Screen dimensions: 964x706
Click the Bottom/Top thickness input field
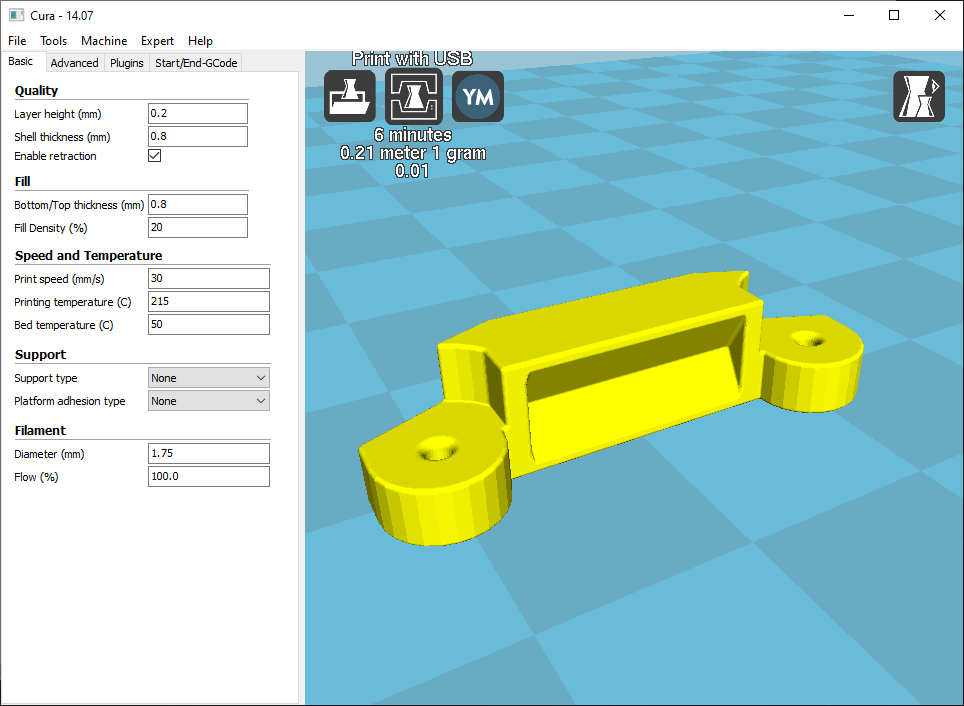(x=198, y=204)
